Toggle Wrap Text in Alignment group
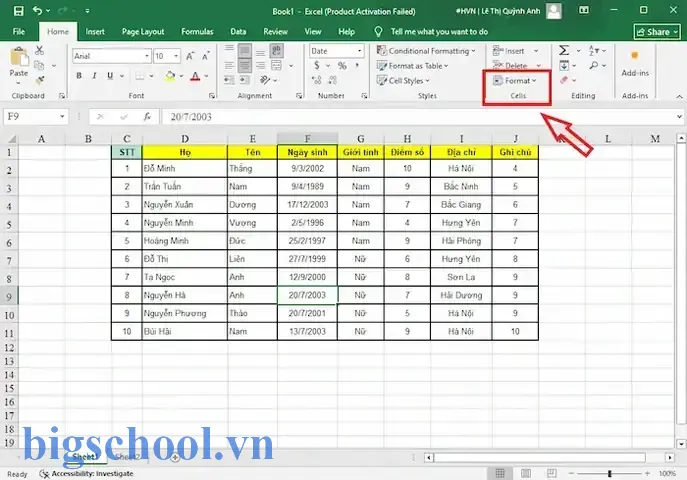The height and width of the screenshot is (480, 687). (276, 50)
